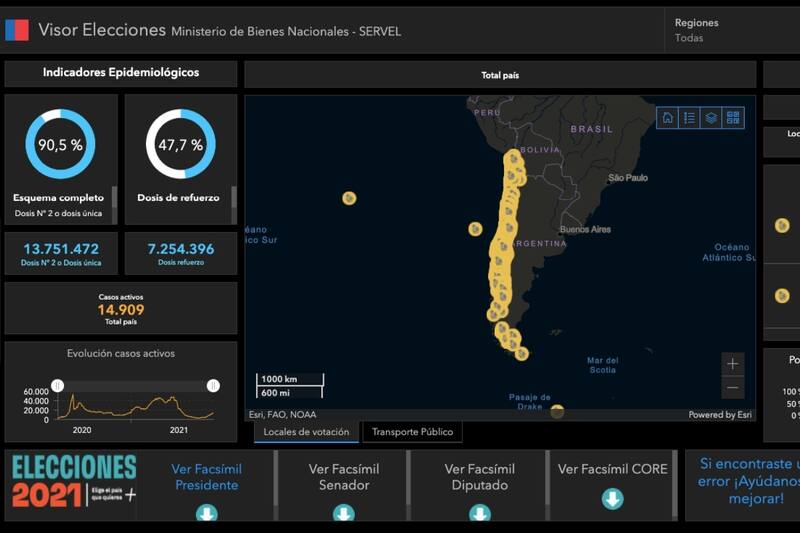The height and width of the screenshot is (533, 800).
Task: Switch to Transporte Público tab
Action: (412, 432)
